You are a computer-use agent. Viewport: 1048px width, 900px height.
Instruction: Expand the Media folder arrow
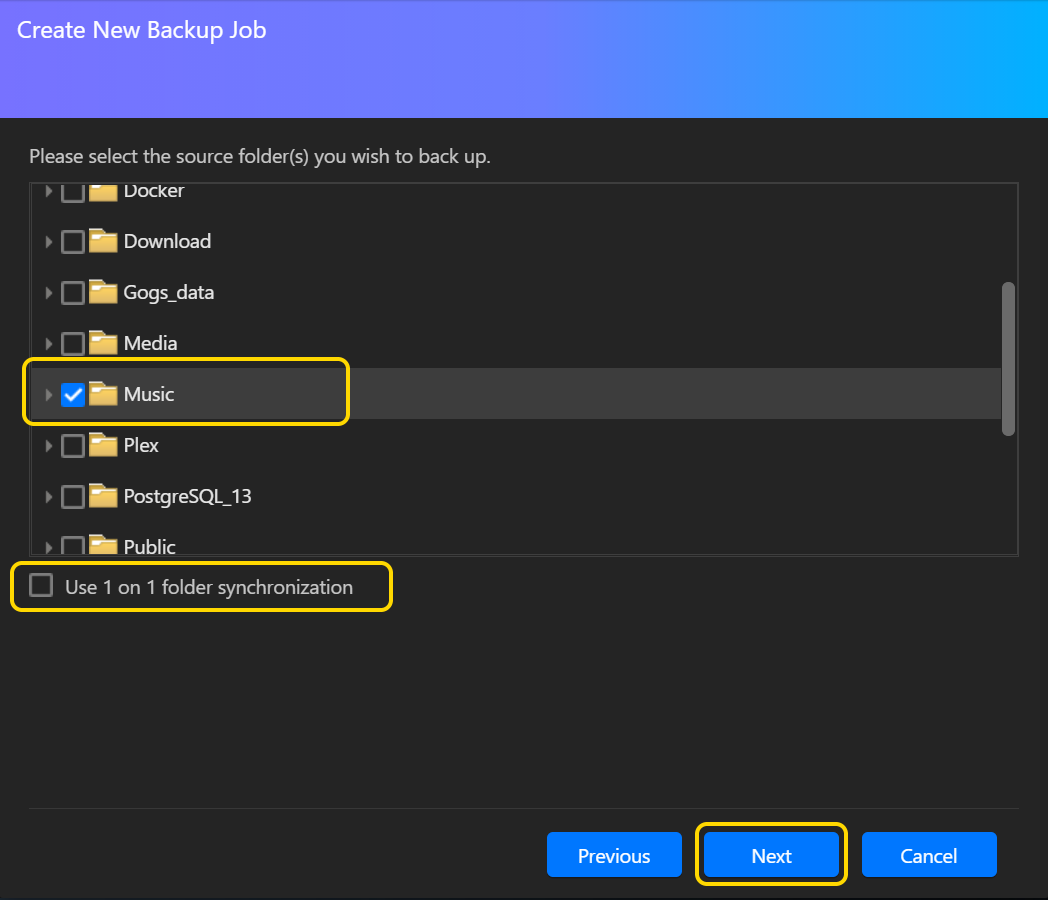pos(48,344)
